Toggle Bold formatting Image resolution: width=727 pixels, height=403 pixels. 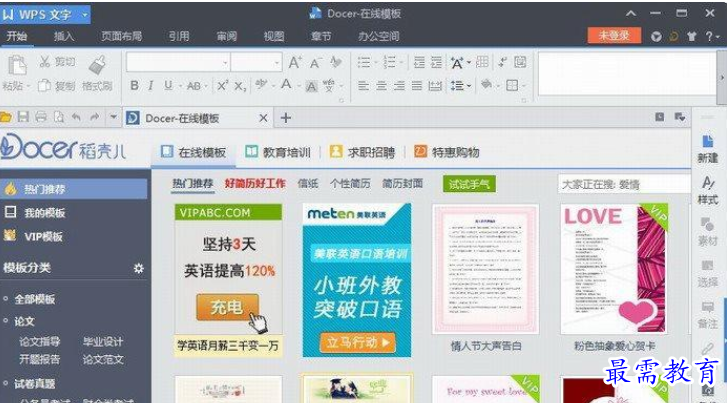pos(134,86)
